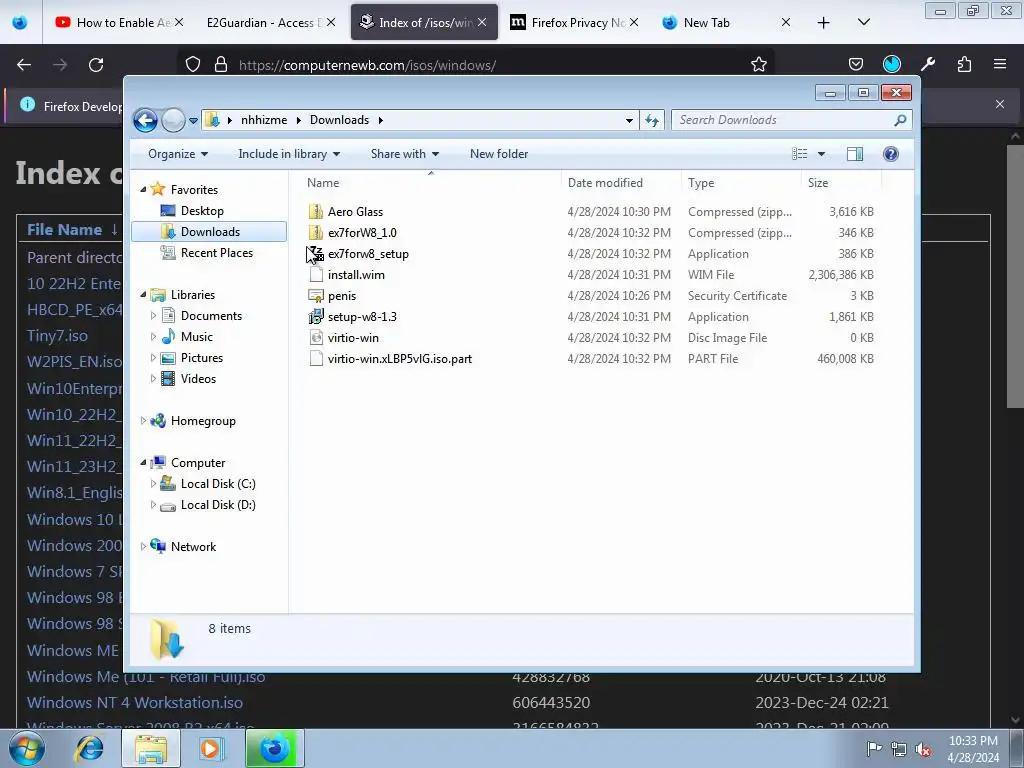Click the refresh button next to the address bar
The width and height of the screenshot is (1024, 768).
point(652,120)
